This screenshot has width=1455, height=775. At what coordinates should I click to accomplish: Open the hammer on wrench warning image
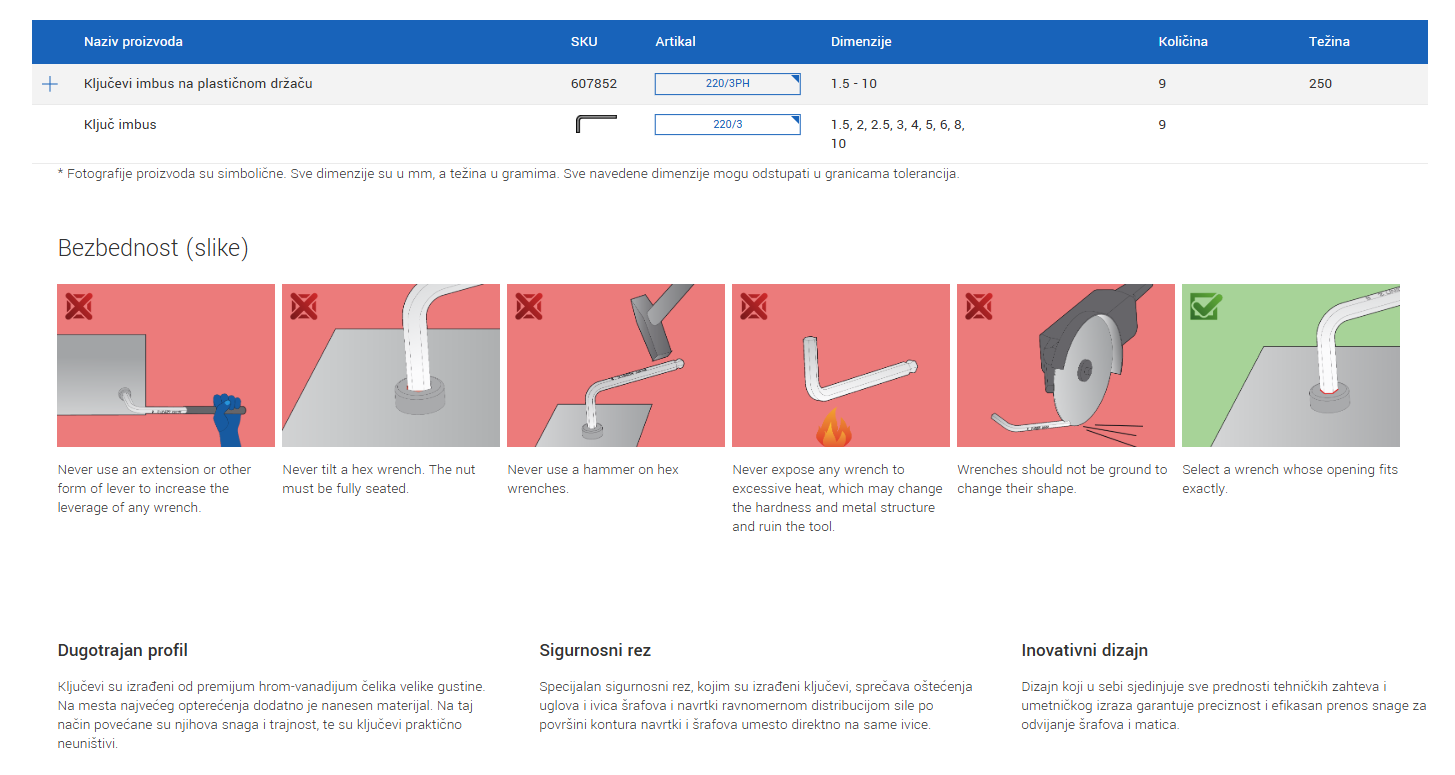616,366
